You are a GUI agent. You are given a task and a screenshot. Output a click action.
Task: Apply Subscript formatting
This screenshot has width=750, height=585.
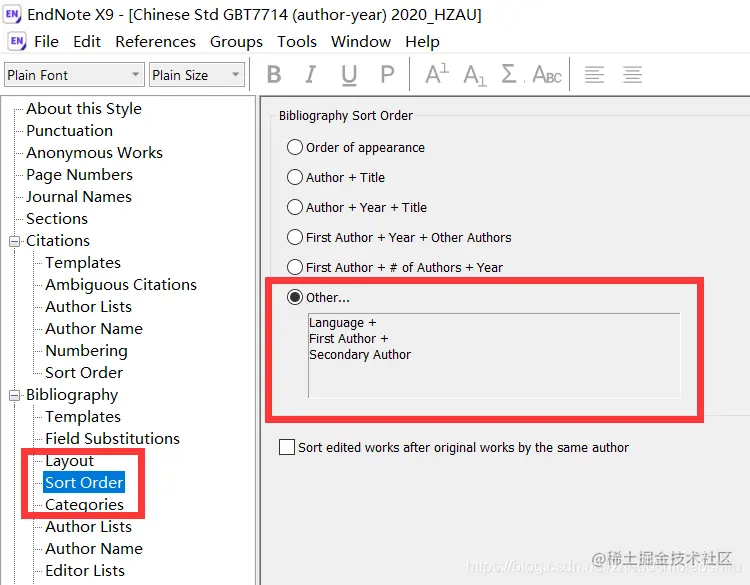coord(474,75)
